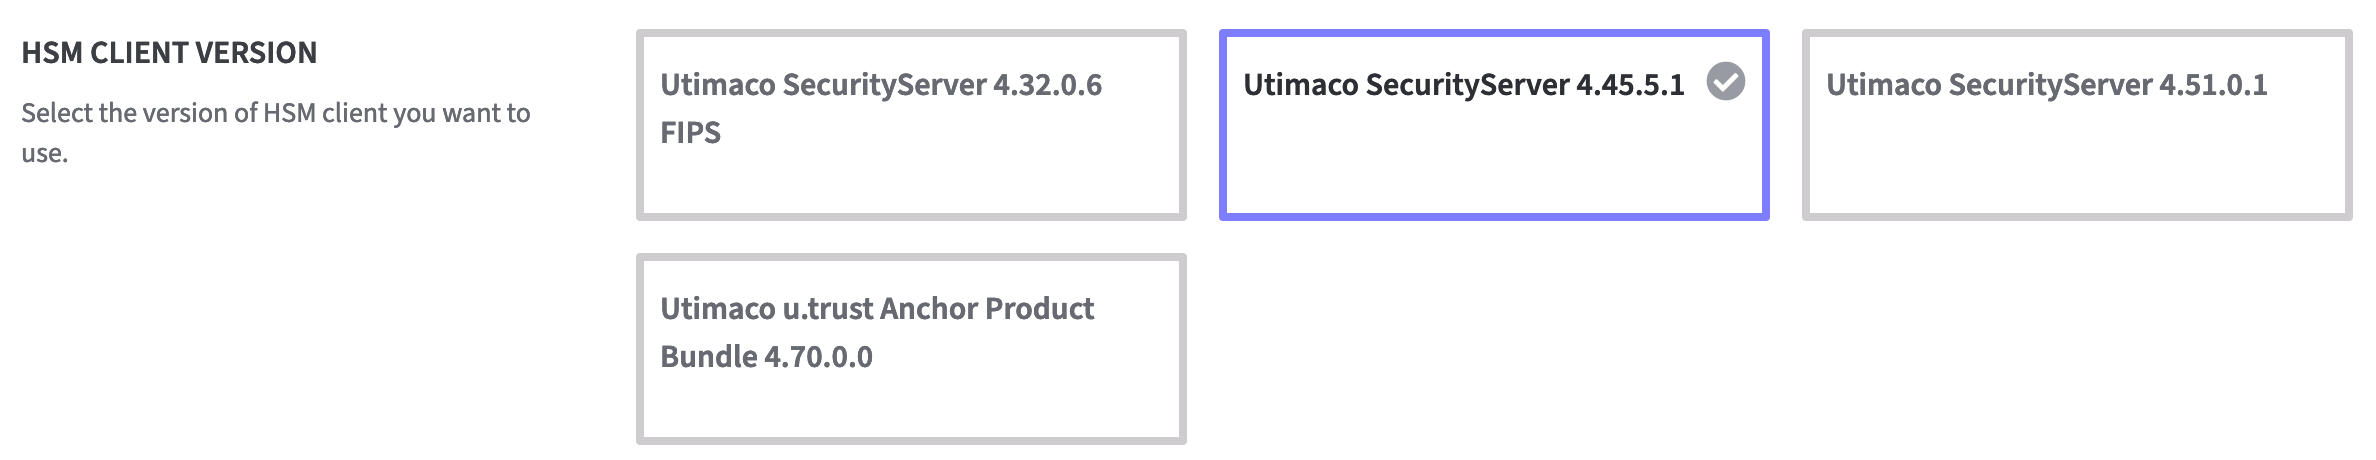2376x460 pixels.
Task: Click the "Utimaco SecurityServer 4.32.0.6" text line
Action: [880, 85]
